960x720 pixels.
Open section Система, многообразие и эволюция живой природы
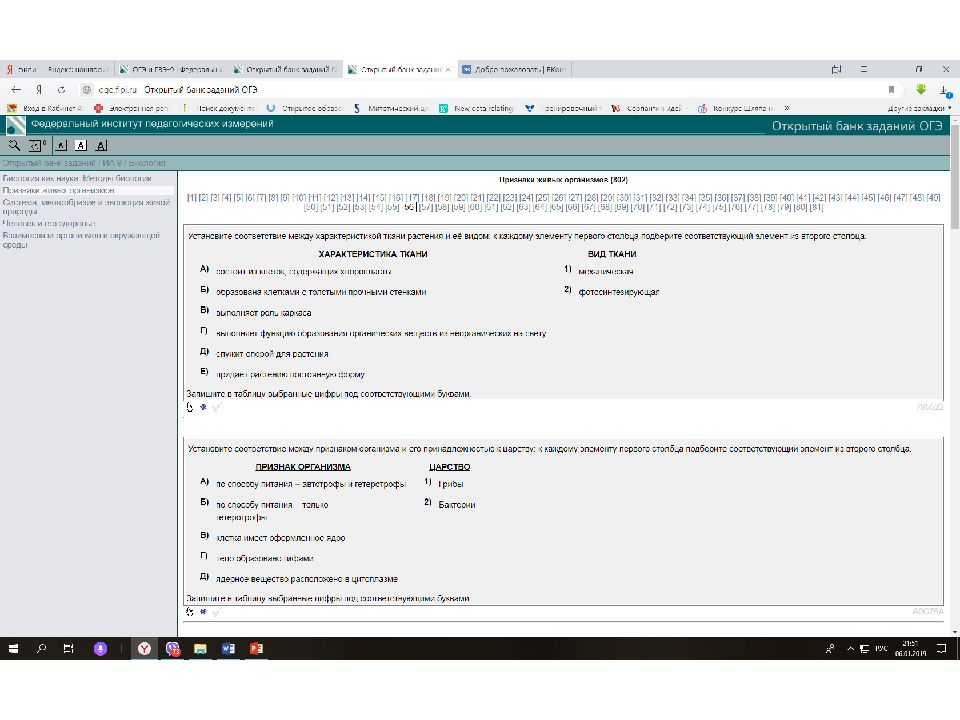86,206
